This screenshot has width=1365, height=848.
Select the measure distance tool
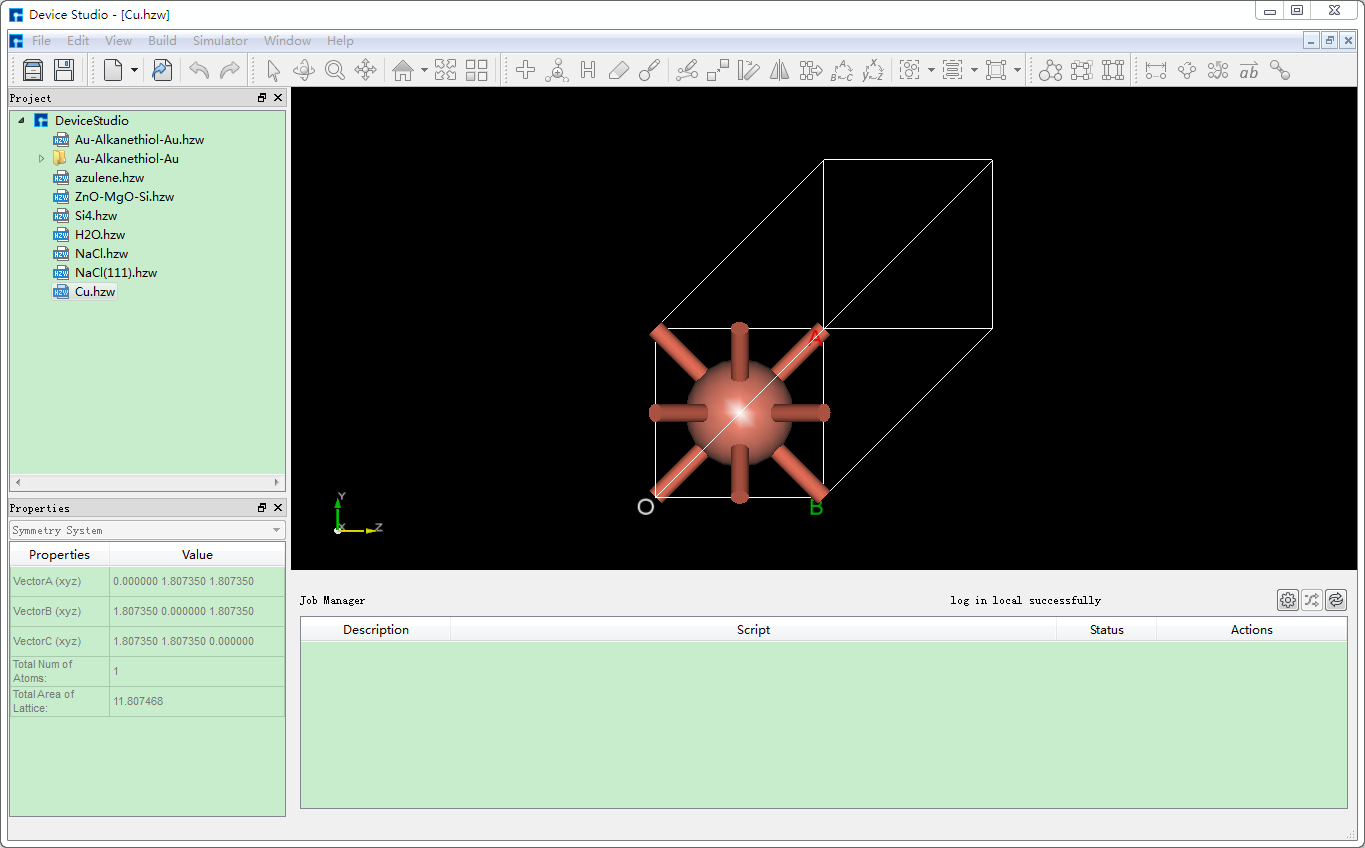(1156, 70)
